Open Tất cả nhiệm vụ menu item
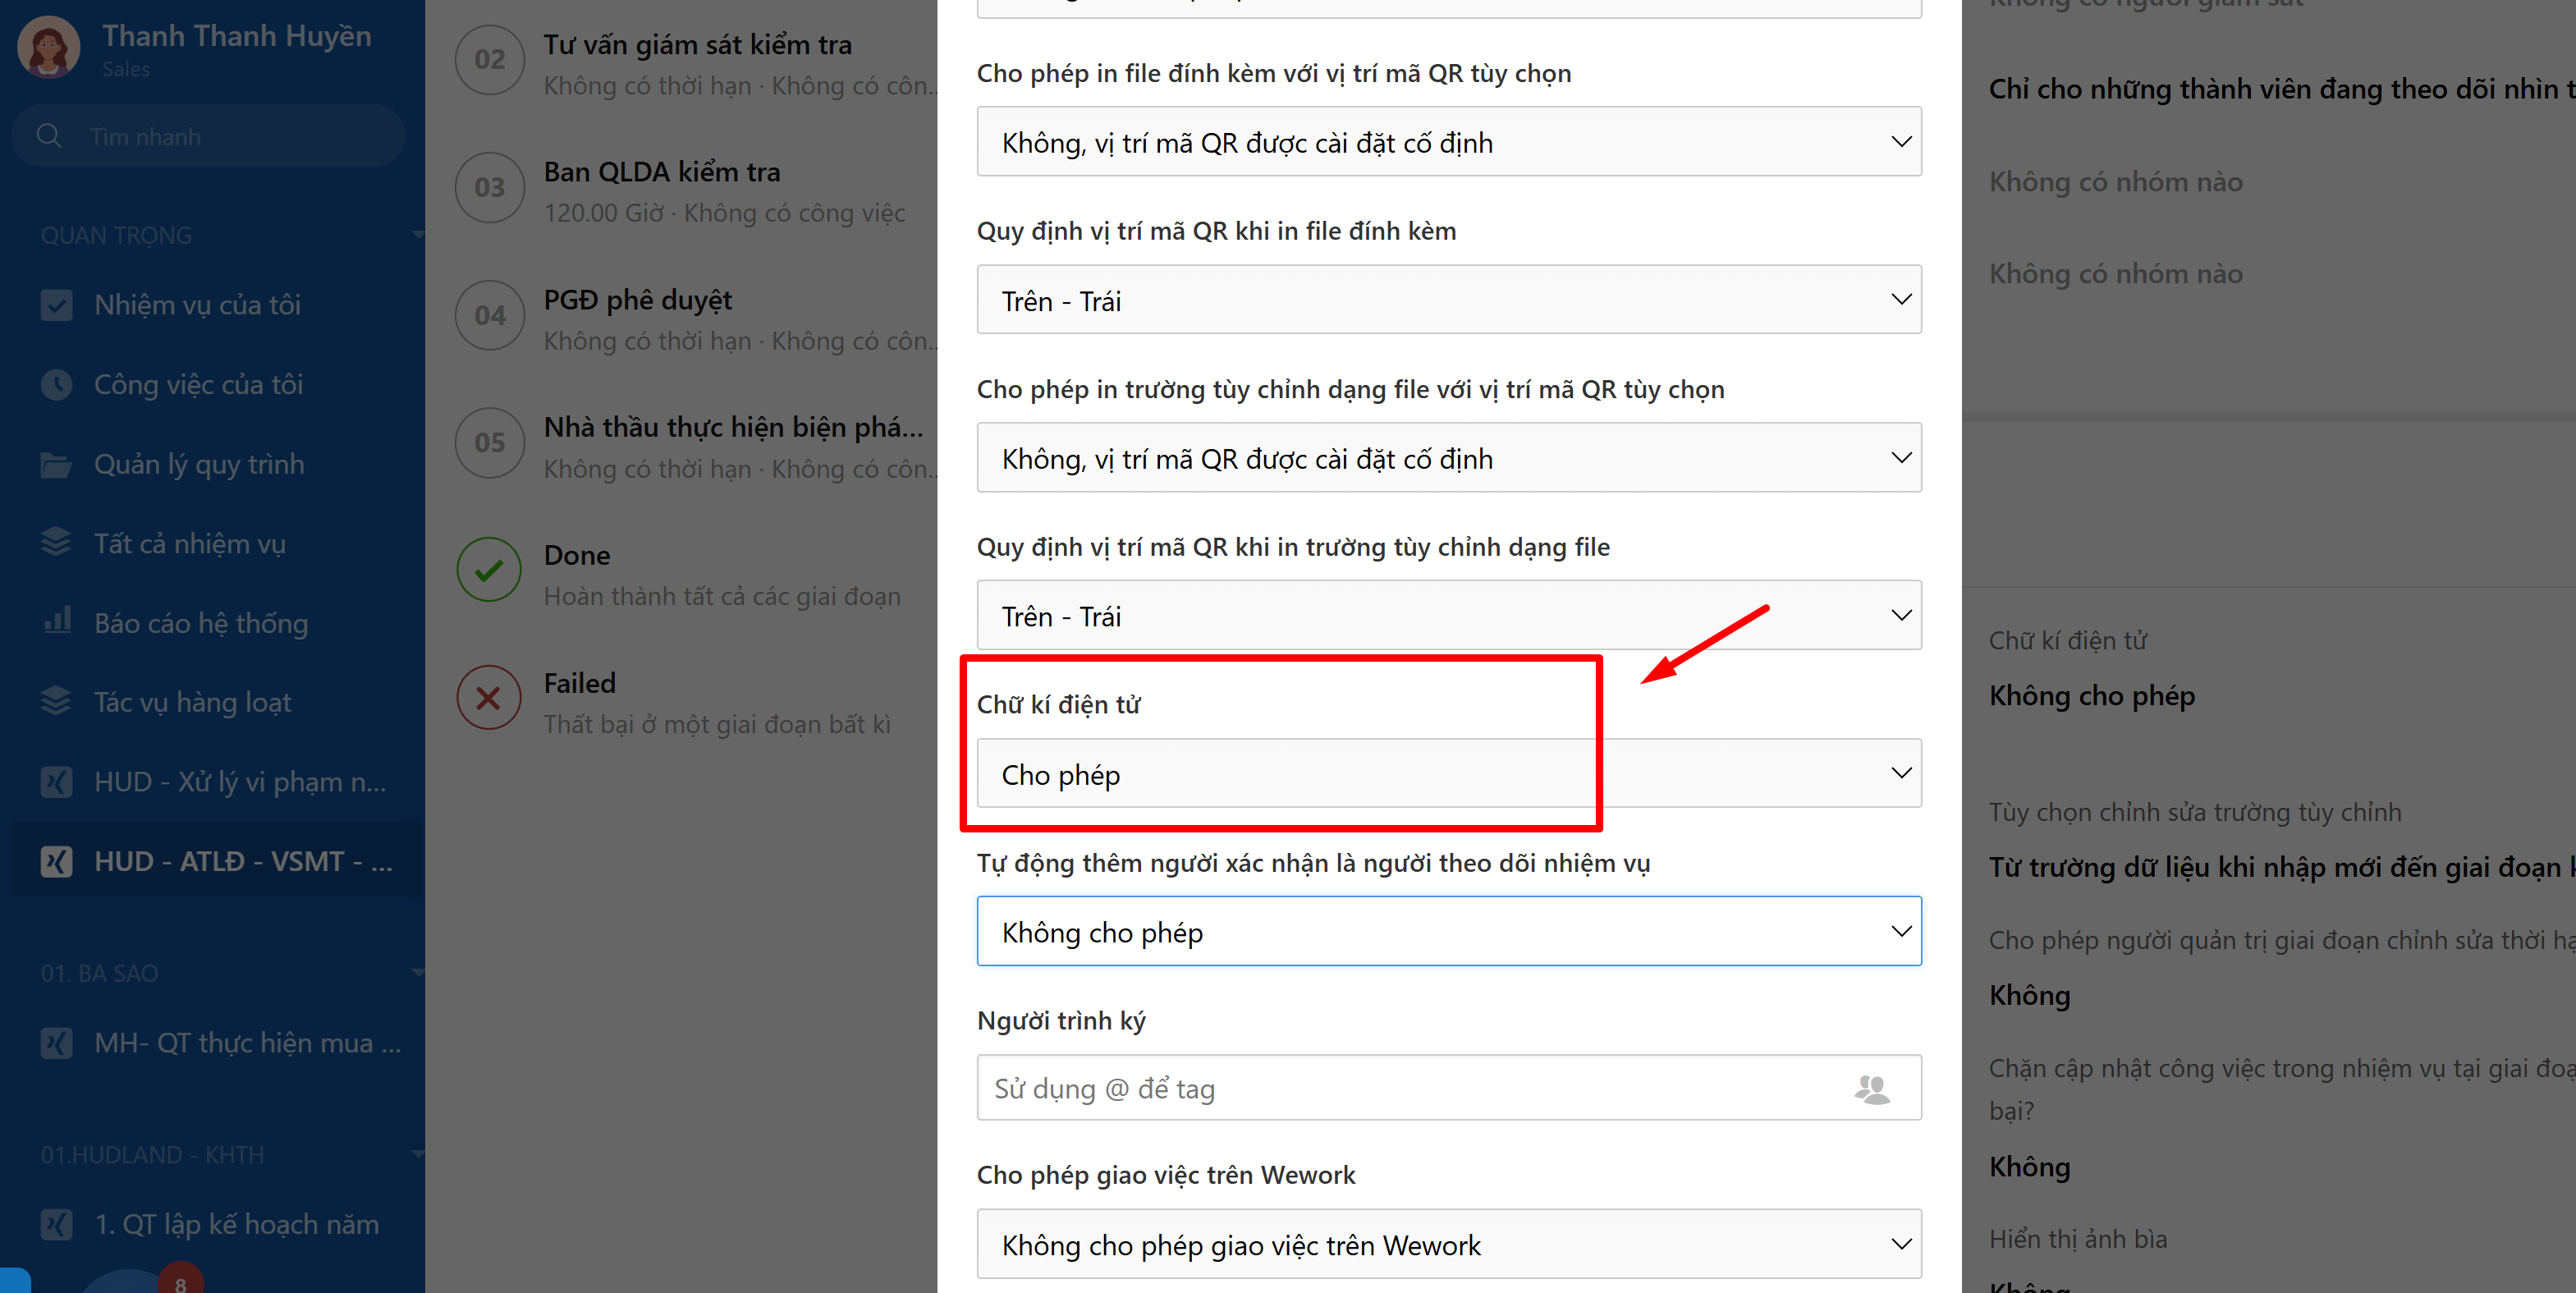The height and width of the screenshot is (1293, 2576). tap(190, 544)
